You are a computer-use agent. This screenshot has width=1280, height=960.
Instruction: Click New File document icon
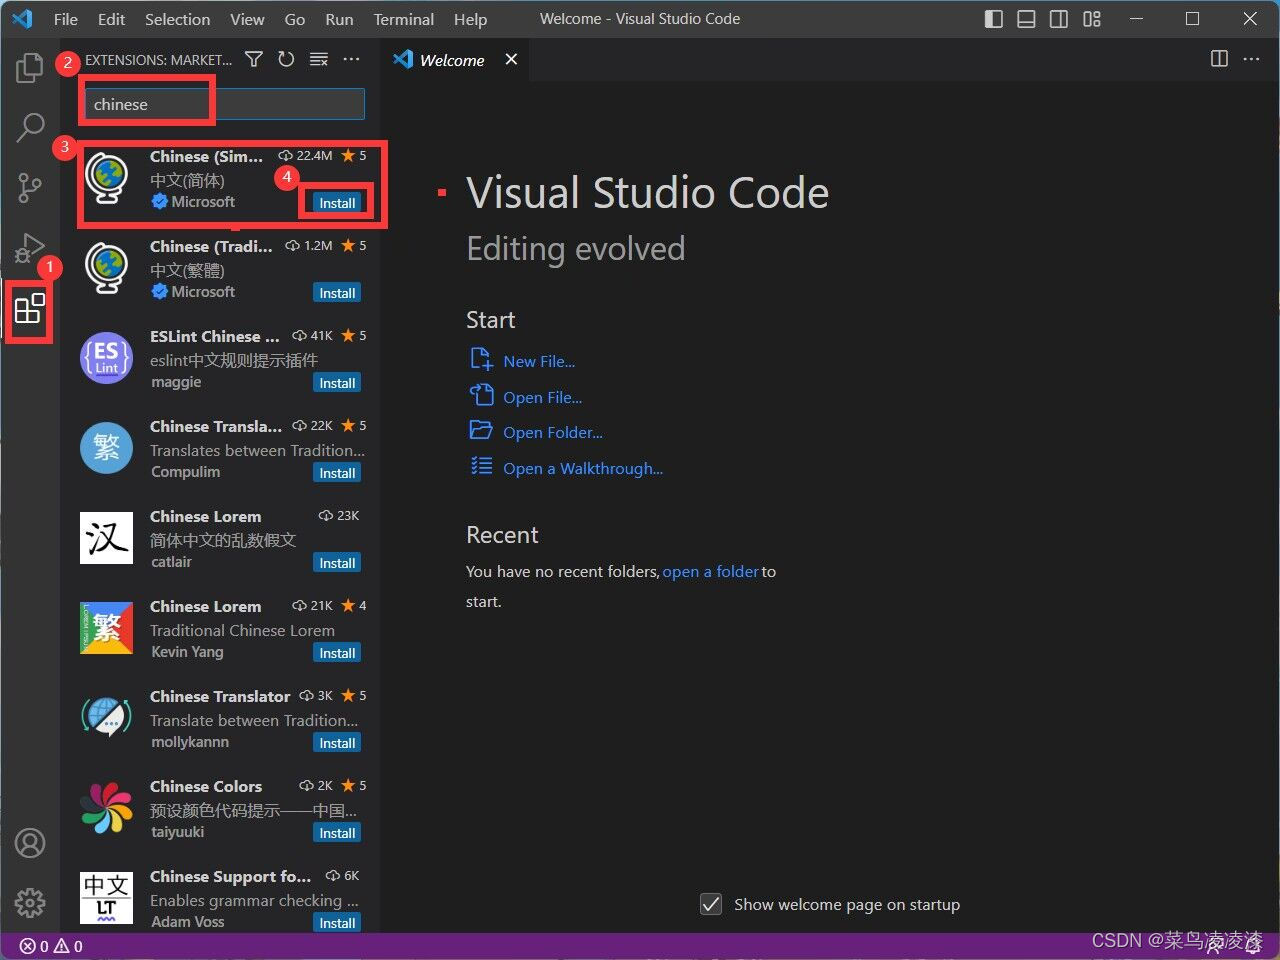(x=482, y=359)
